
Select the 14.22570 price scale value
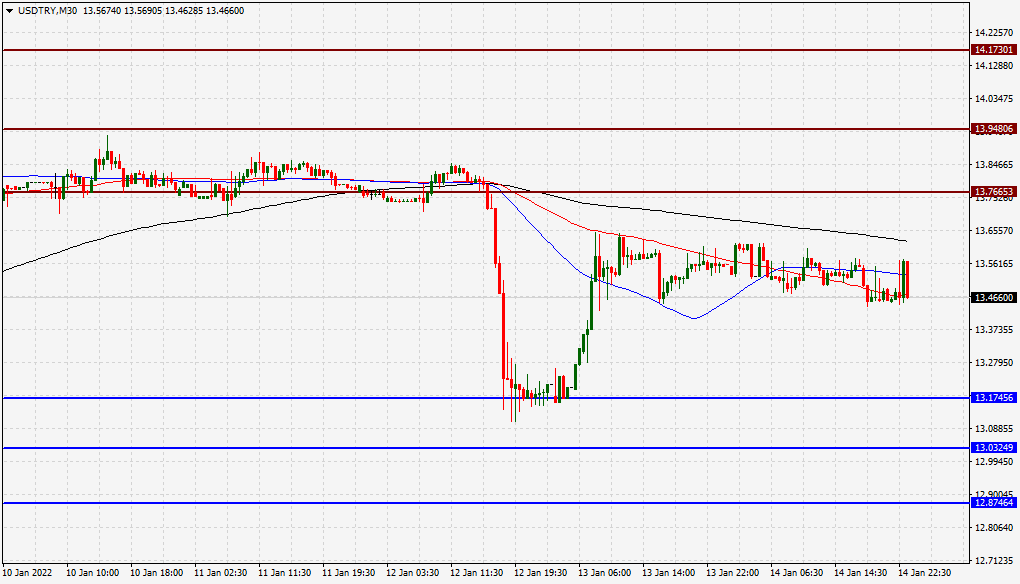(x=994, y=33)
